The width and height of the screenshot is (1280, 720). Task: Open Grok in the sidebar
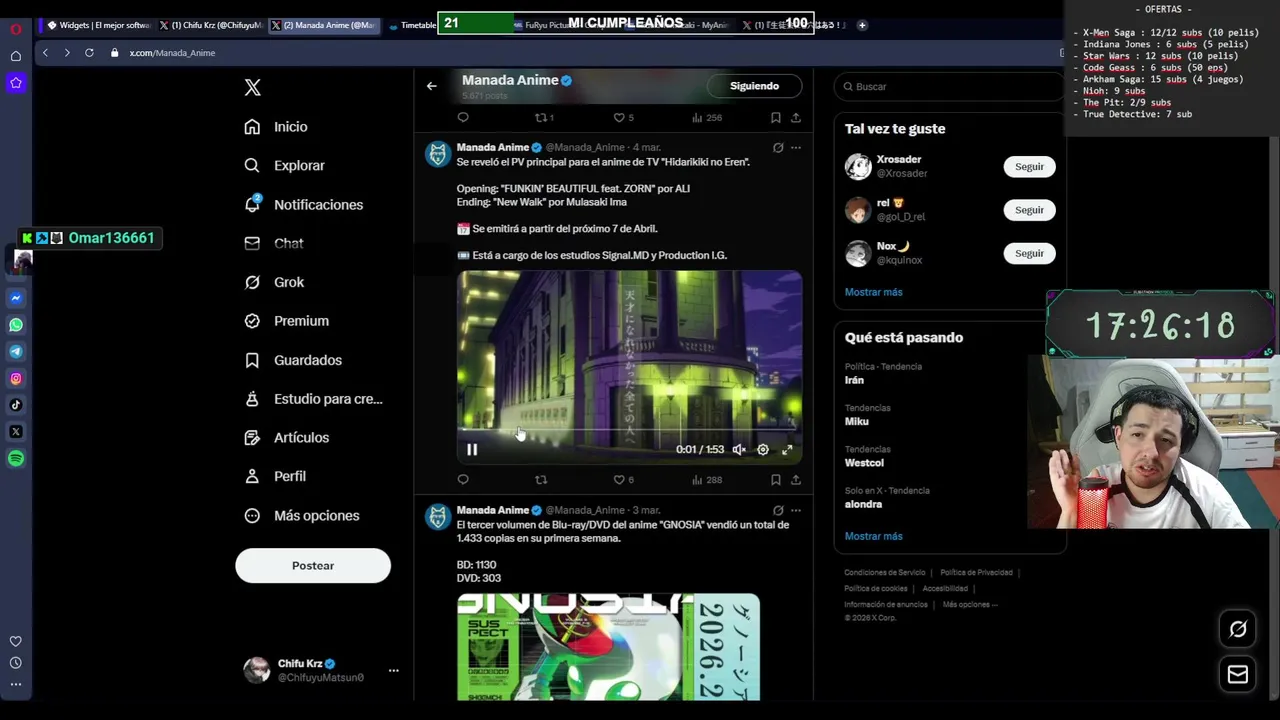point(274,282)
